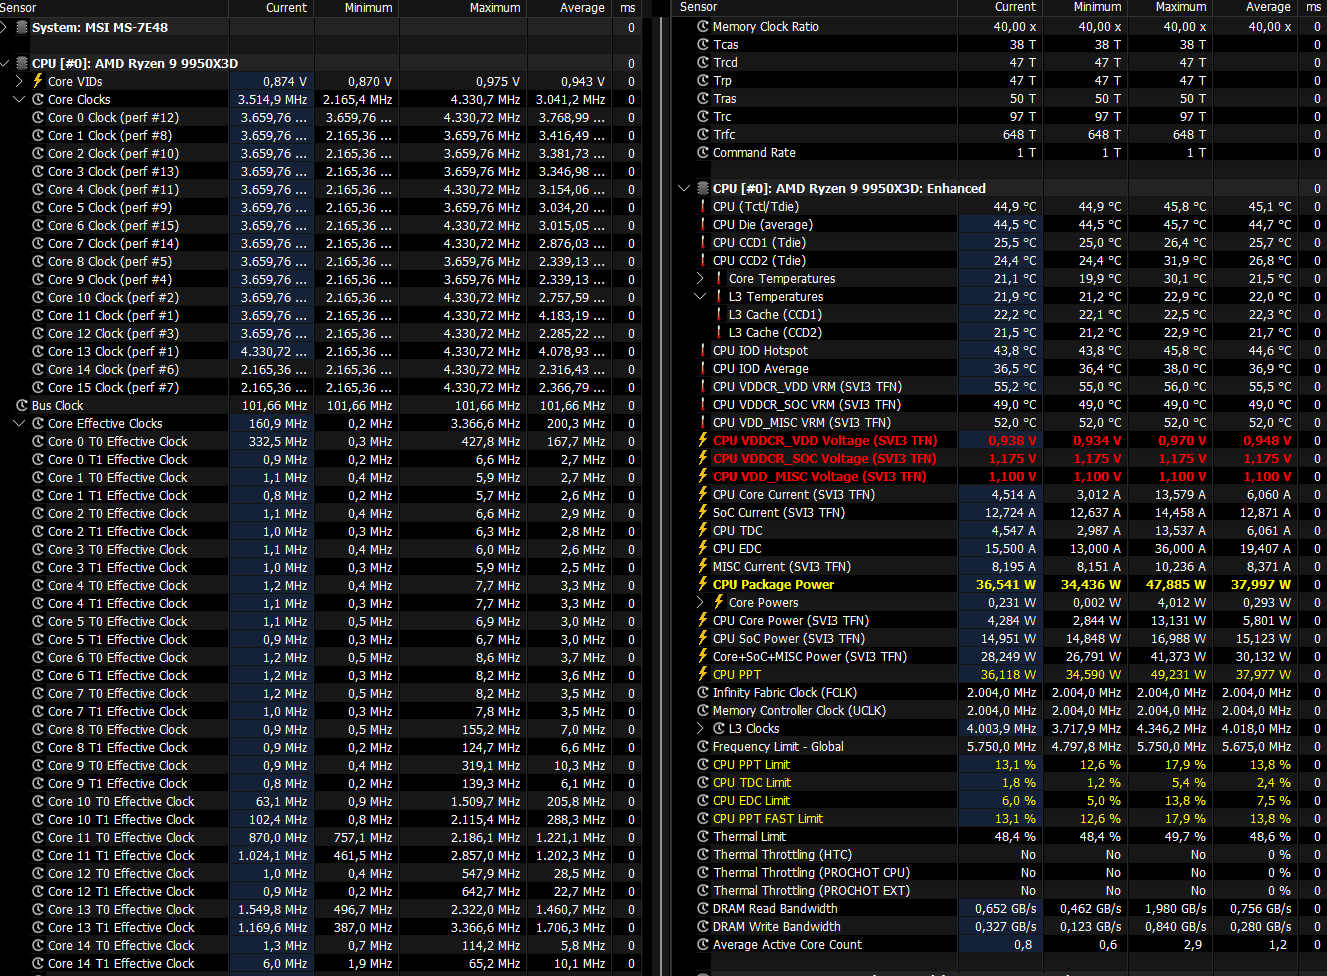This screenshot has height=976, width=1327.
Task: Click the right panel Average column header
Action: click(x=1257, y=7)
